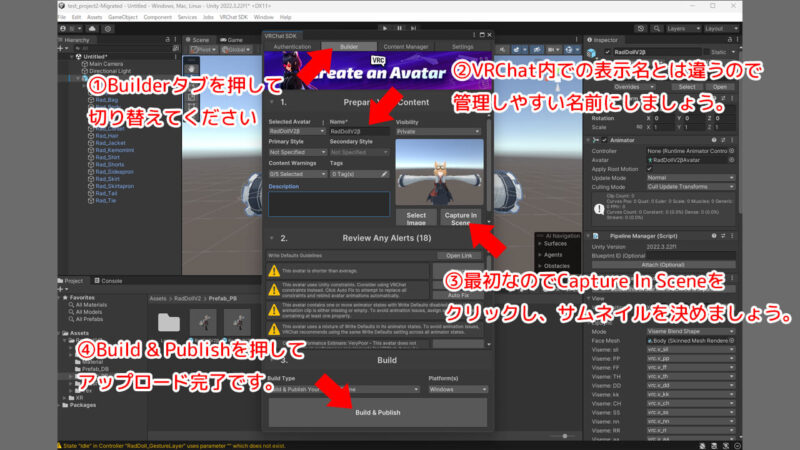The height and width of the screenshot is (450, 800).
Task: Open the Animator component kebab menu
Action: 732,140
